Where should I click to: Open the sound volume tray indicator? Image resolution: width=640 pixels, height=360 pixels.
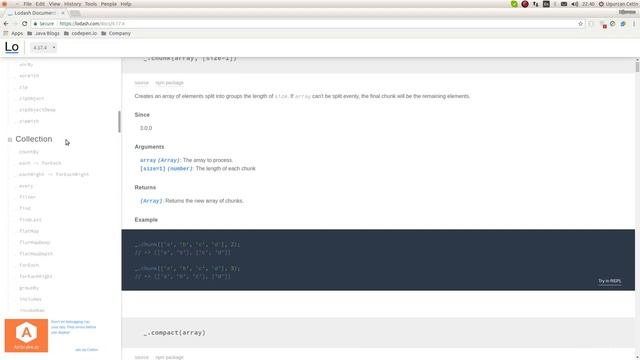pyautogui.click(x=575, y=4)
